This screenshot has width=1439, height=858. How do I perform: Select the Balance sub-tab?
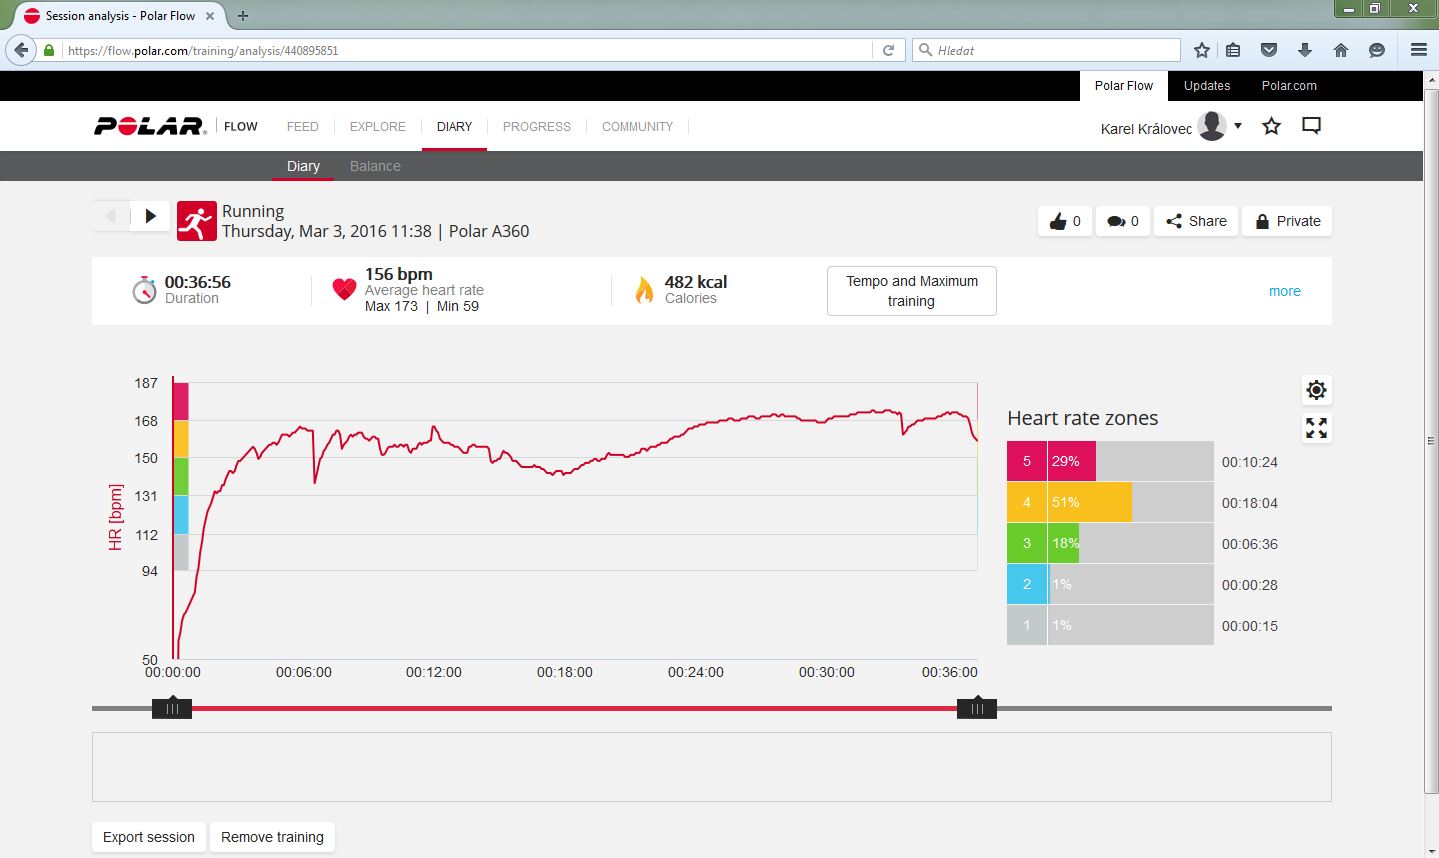click(x=375, y=166)
